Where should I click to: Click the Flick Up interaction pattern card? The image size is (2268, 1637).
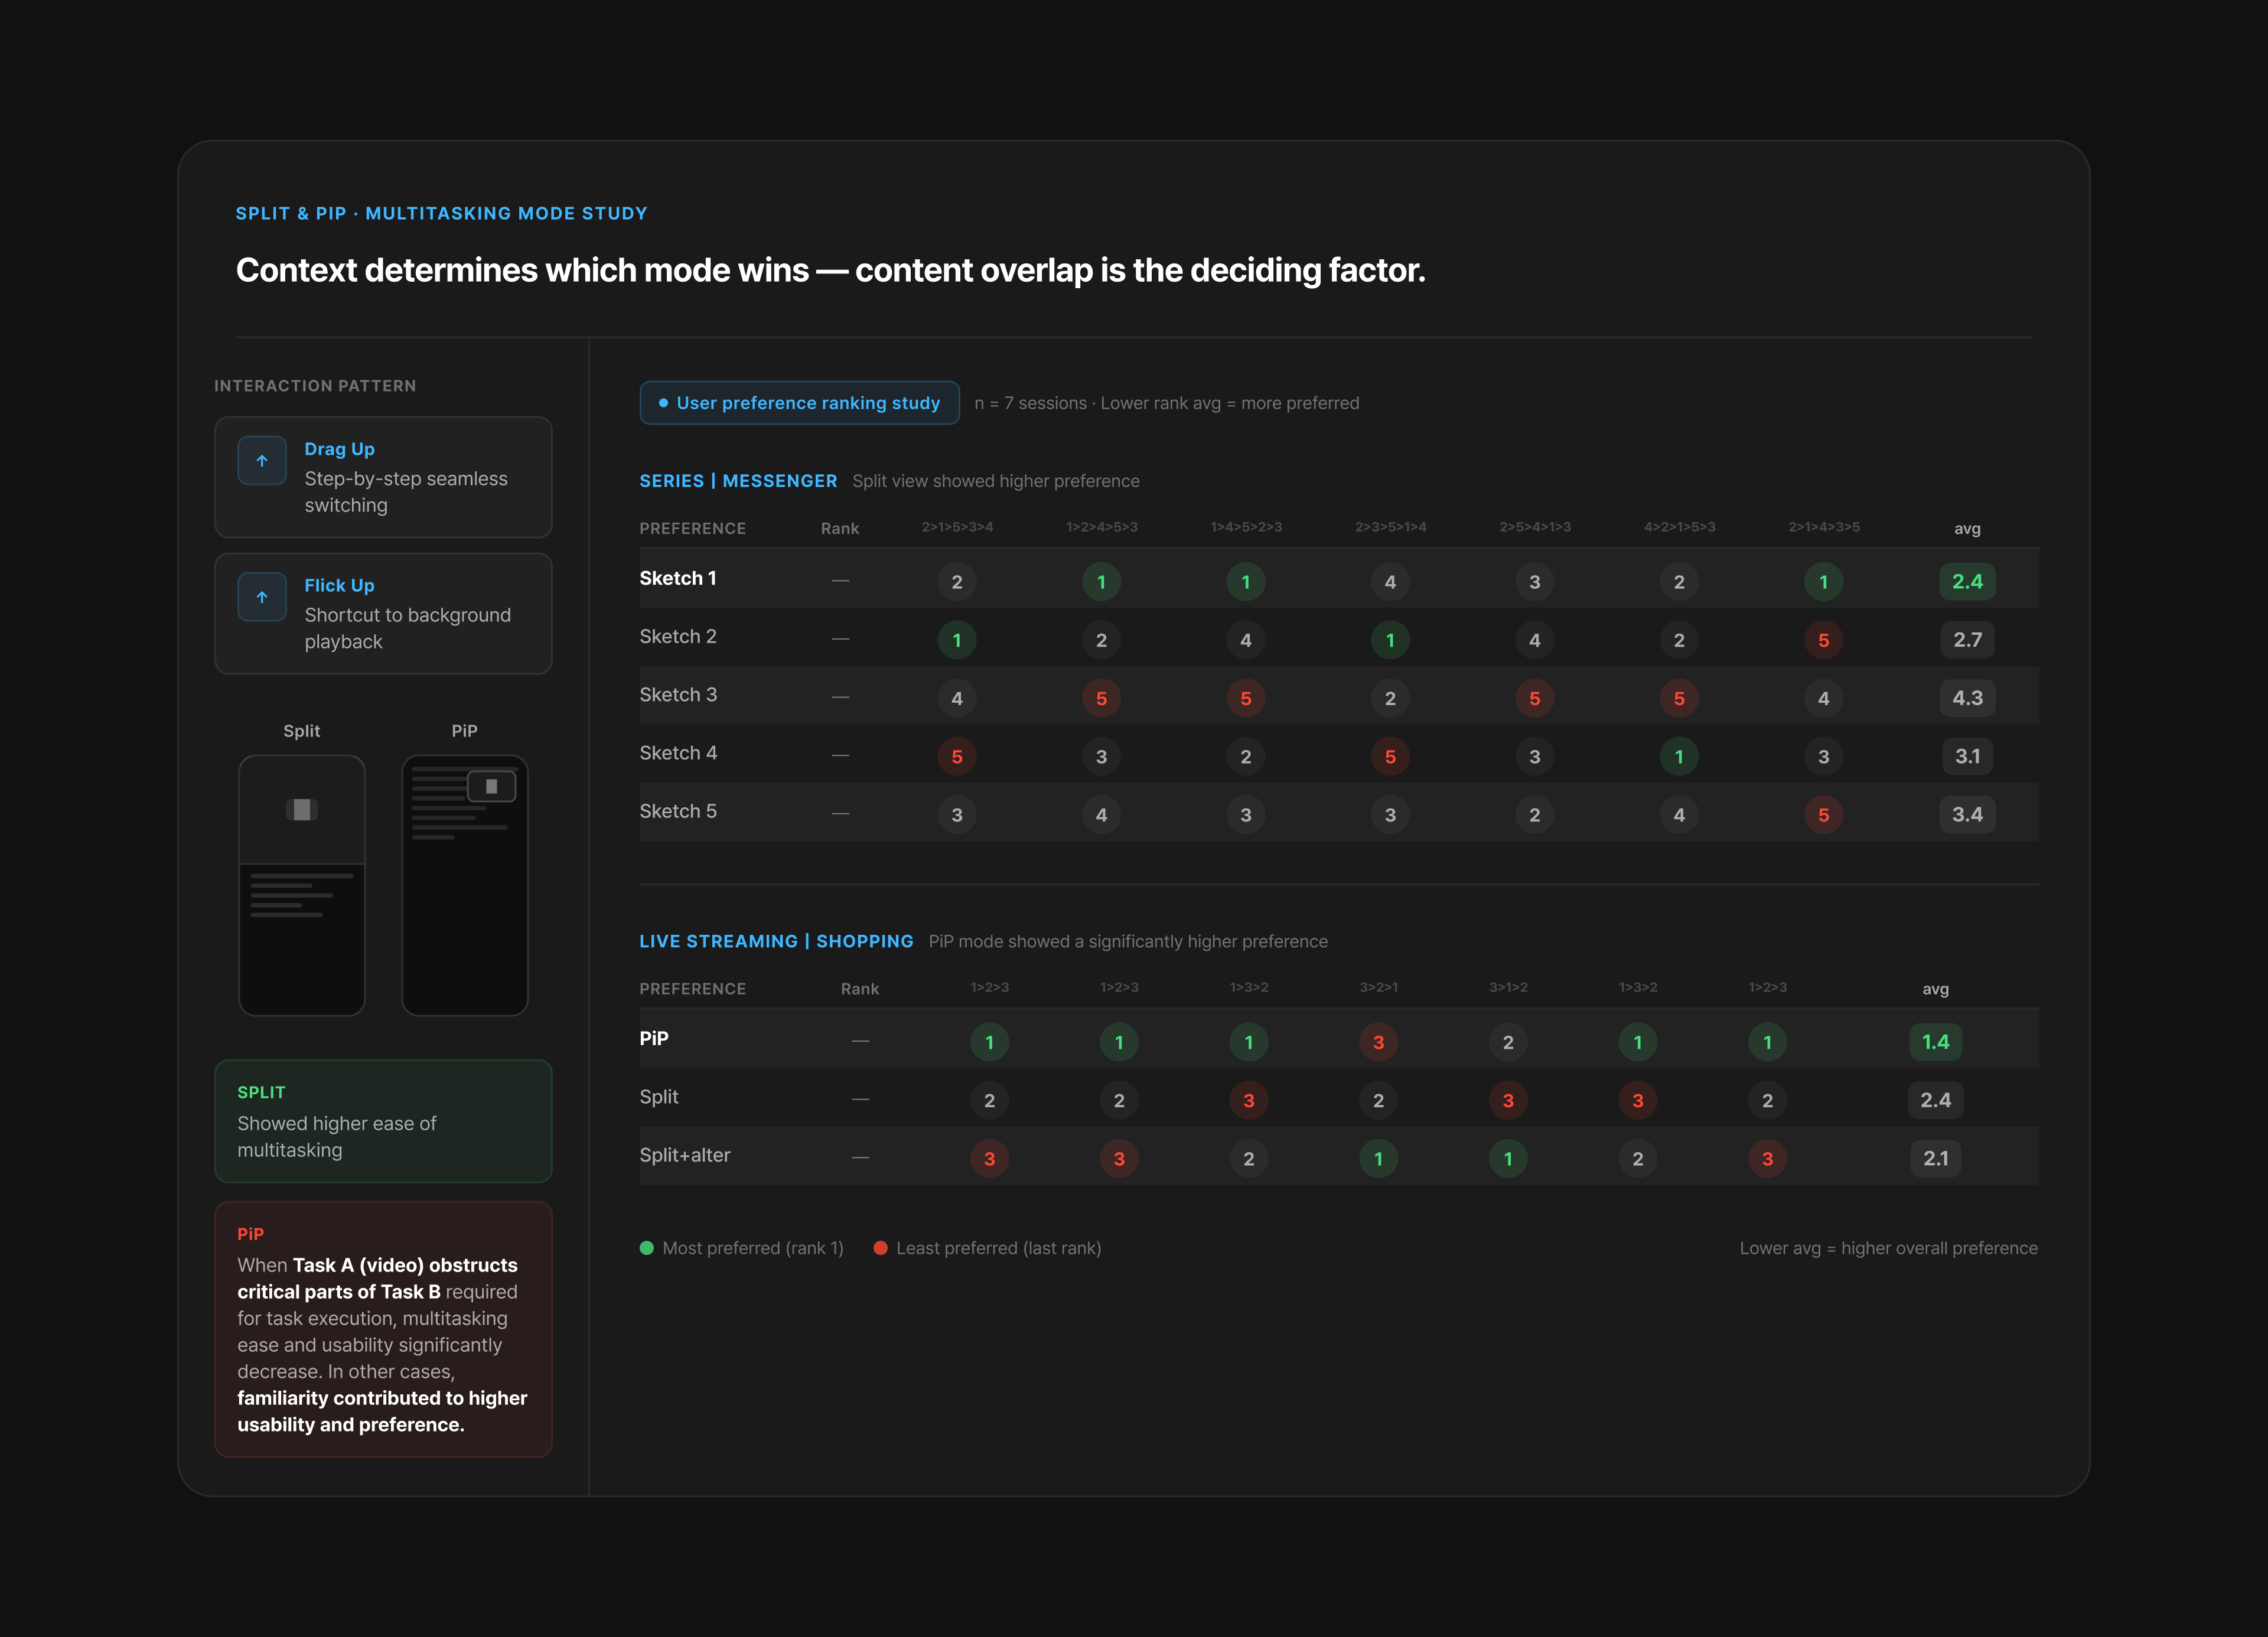tap(384, 613)
